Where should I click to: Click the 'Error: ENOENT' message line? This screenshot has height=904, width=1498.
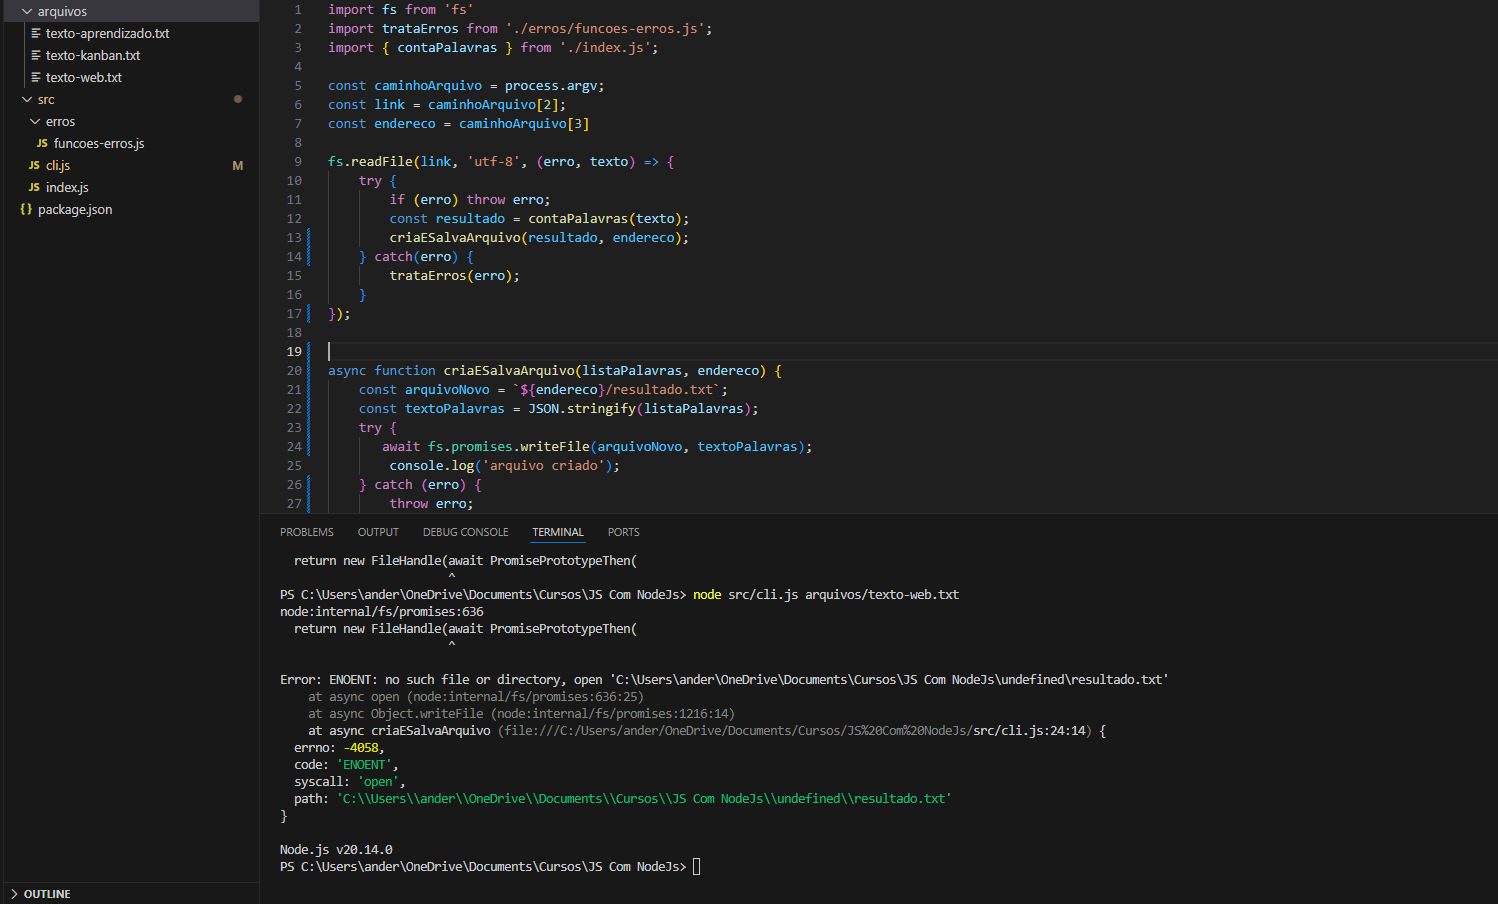pos(724,680)
